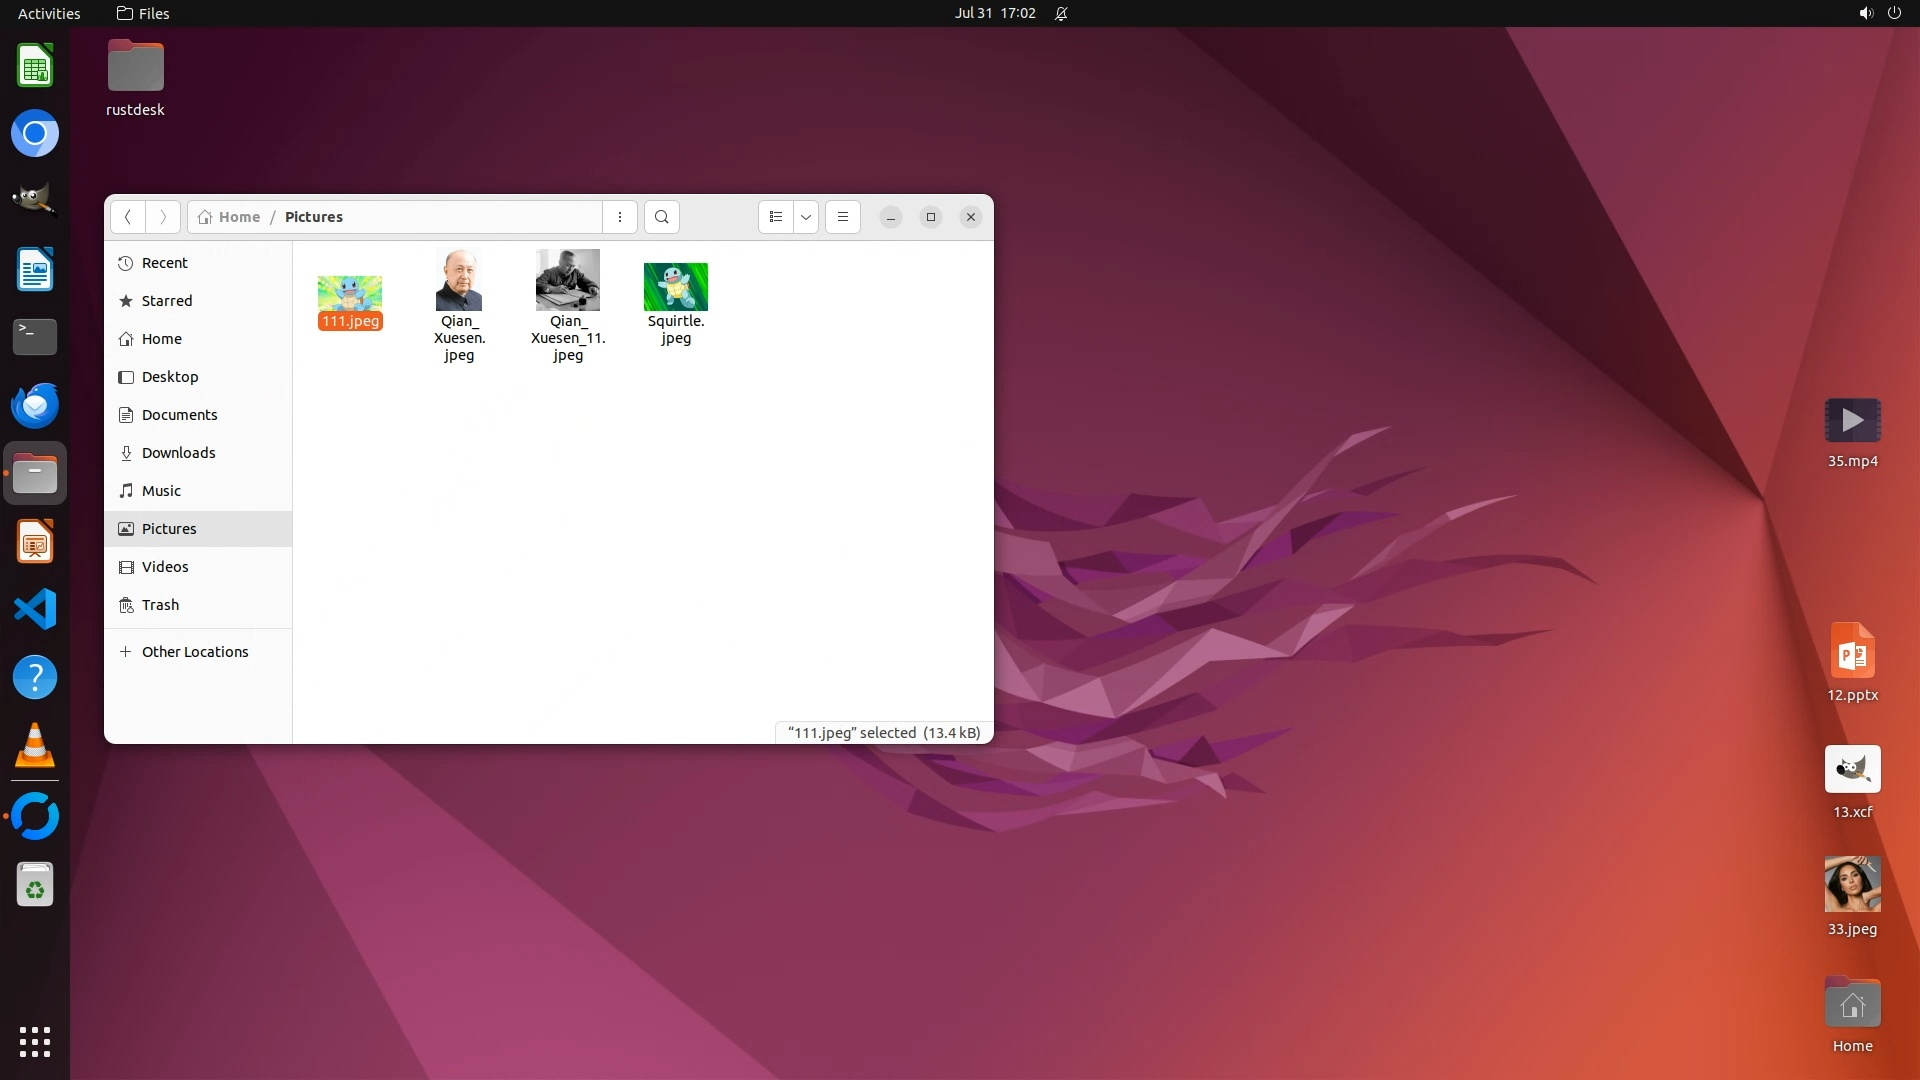Screen dimensions: 1920x1080
Task: Go to the Downloads sidebar folder
Action: click(x=178, y=453)
